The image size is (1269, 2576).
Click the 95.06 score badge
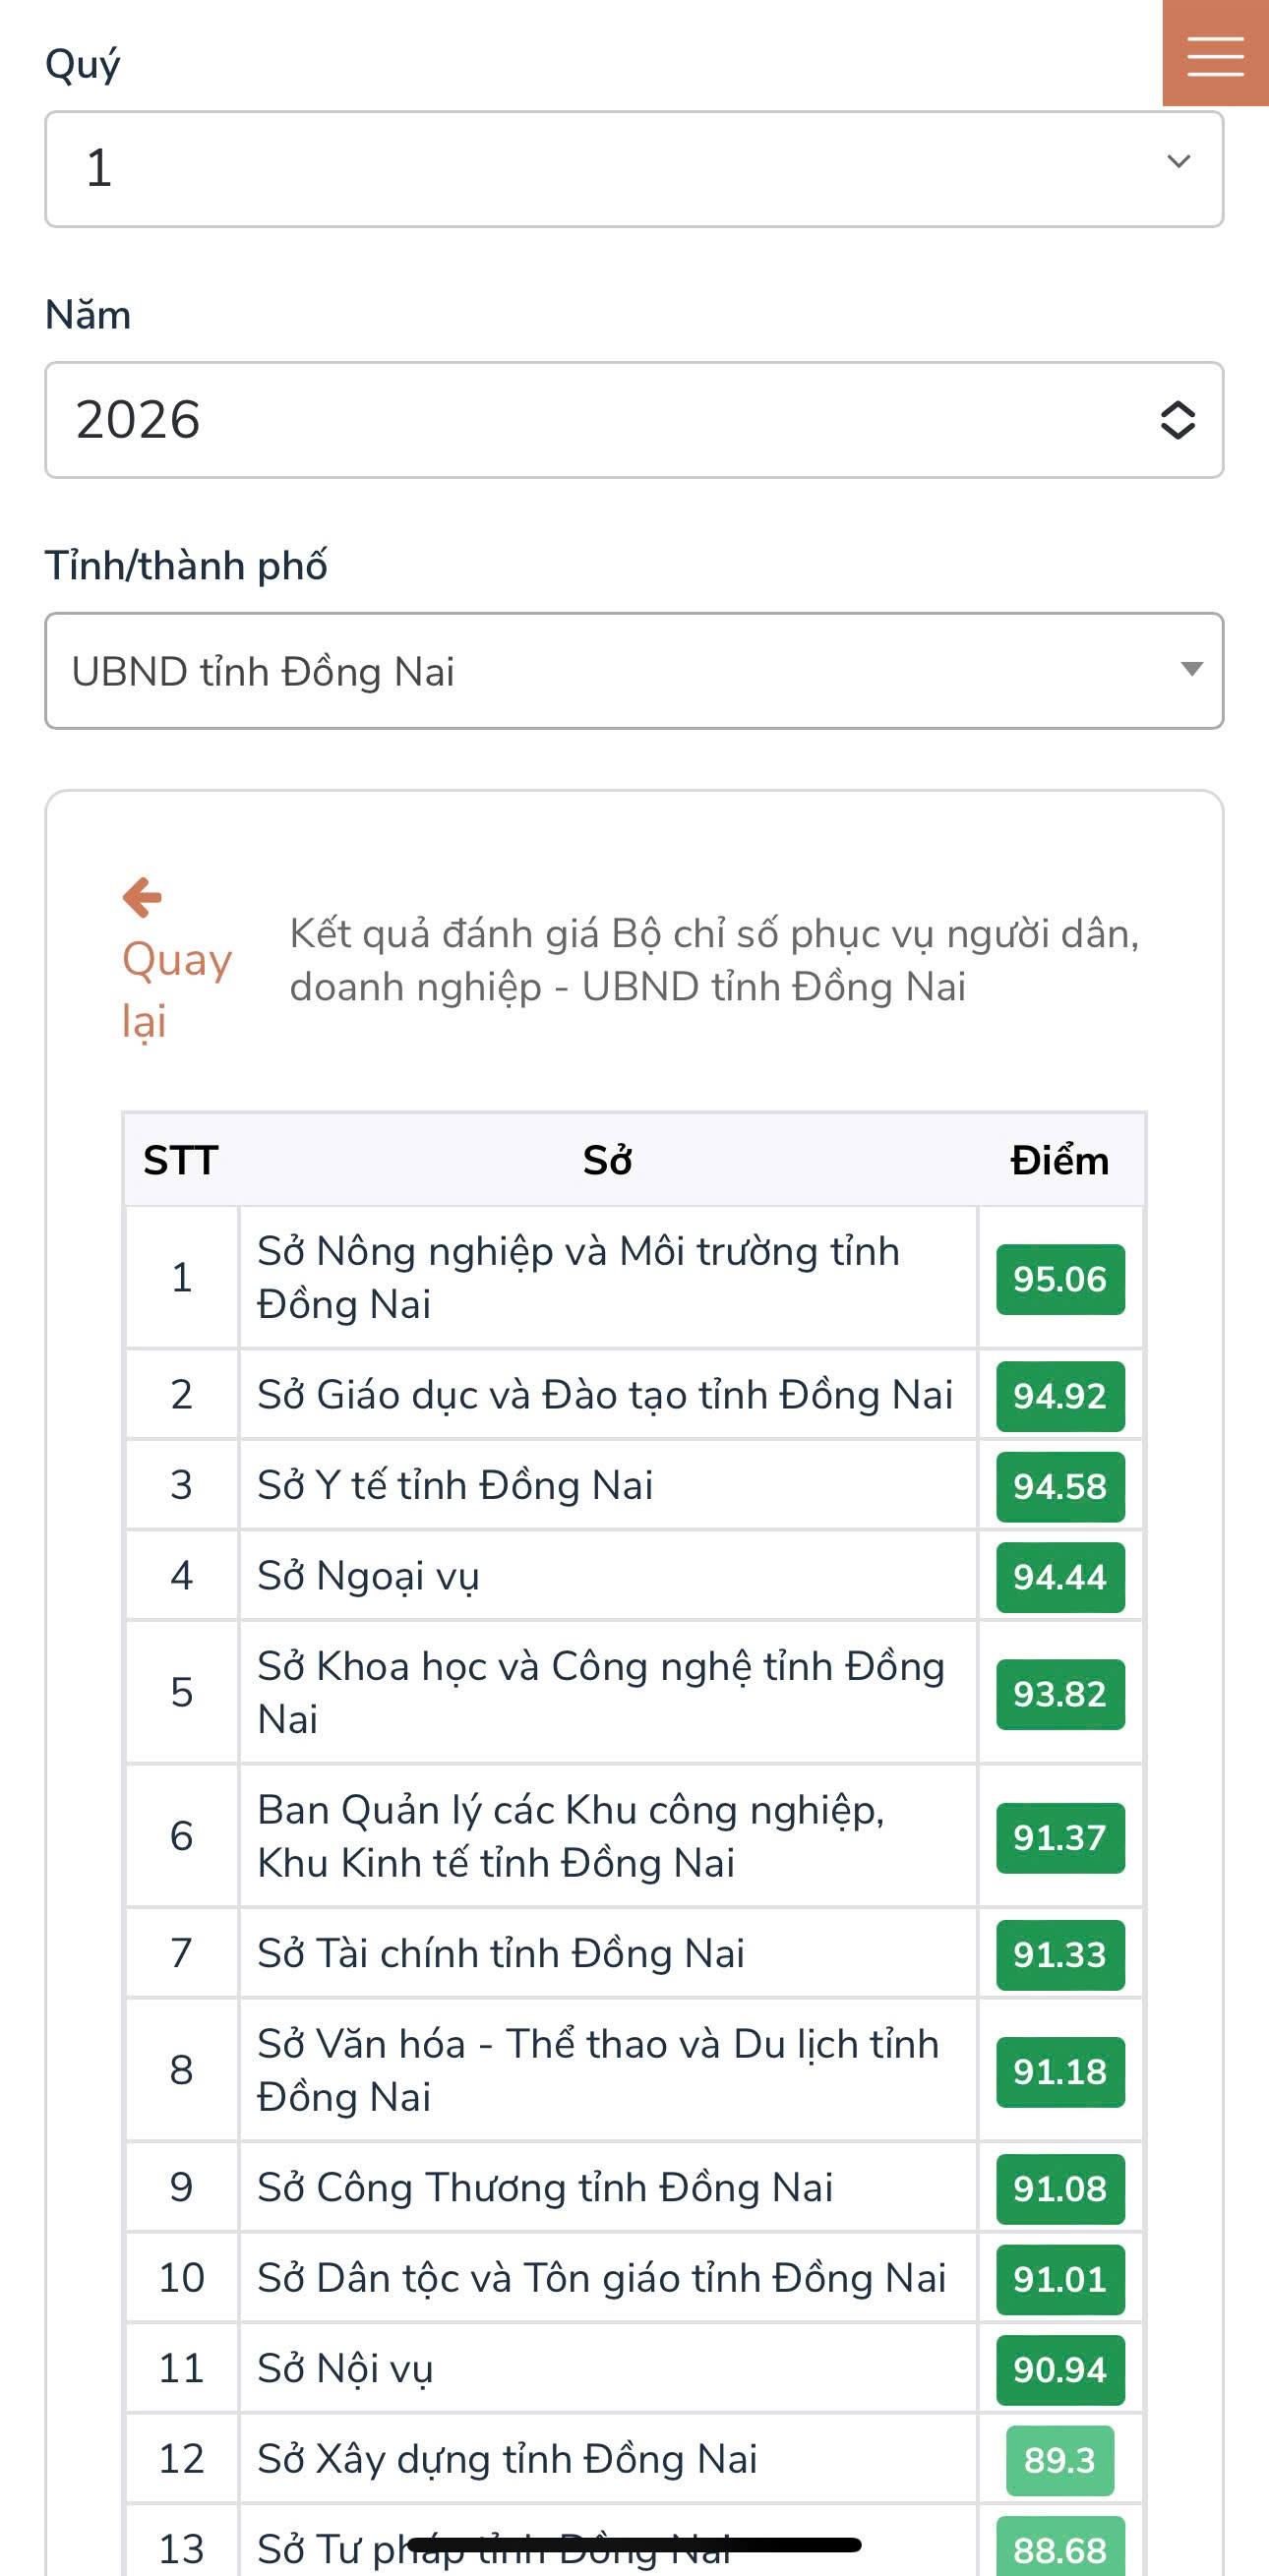(x=1059, y=1279)
